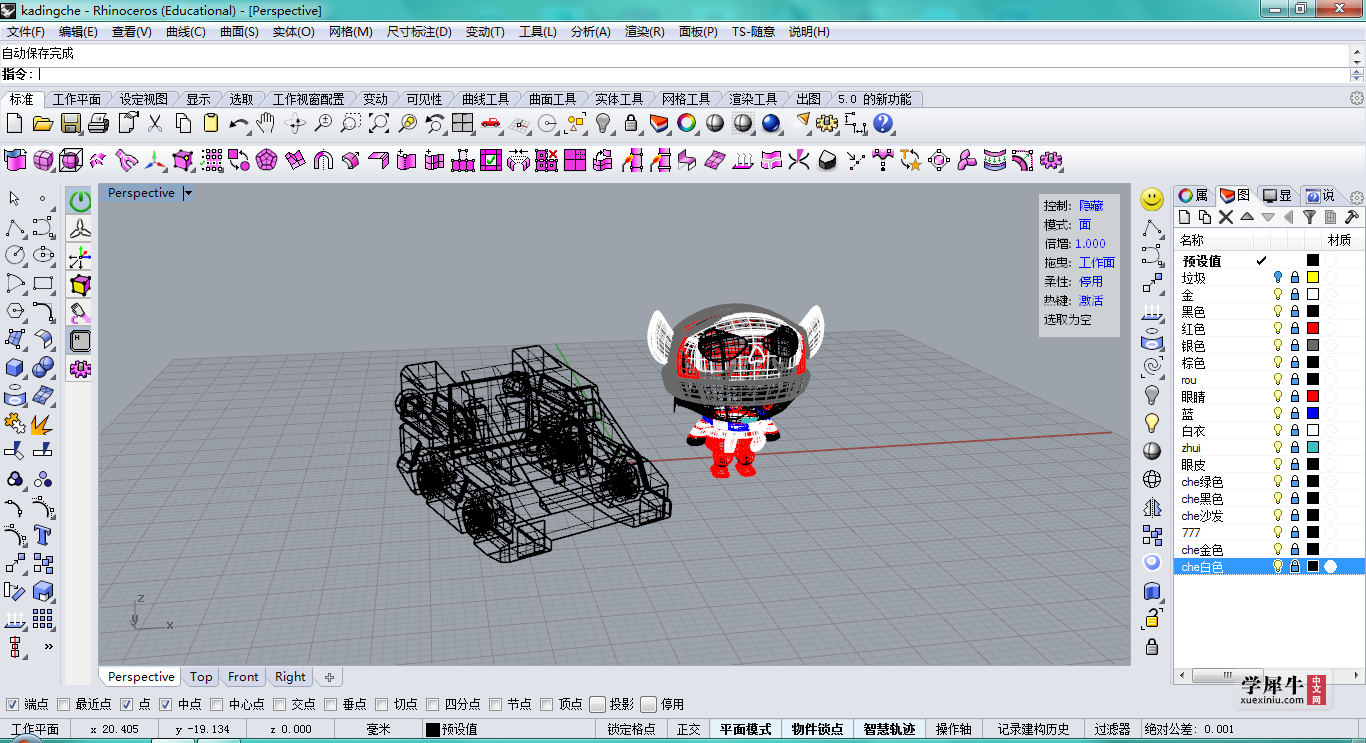Click 记录建构历史 in the status bar
The height and width of the screenshot is (743, 1366).
(x=1033, y=729)
